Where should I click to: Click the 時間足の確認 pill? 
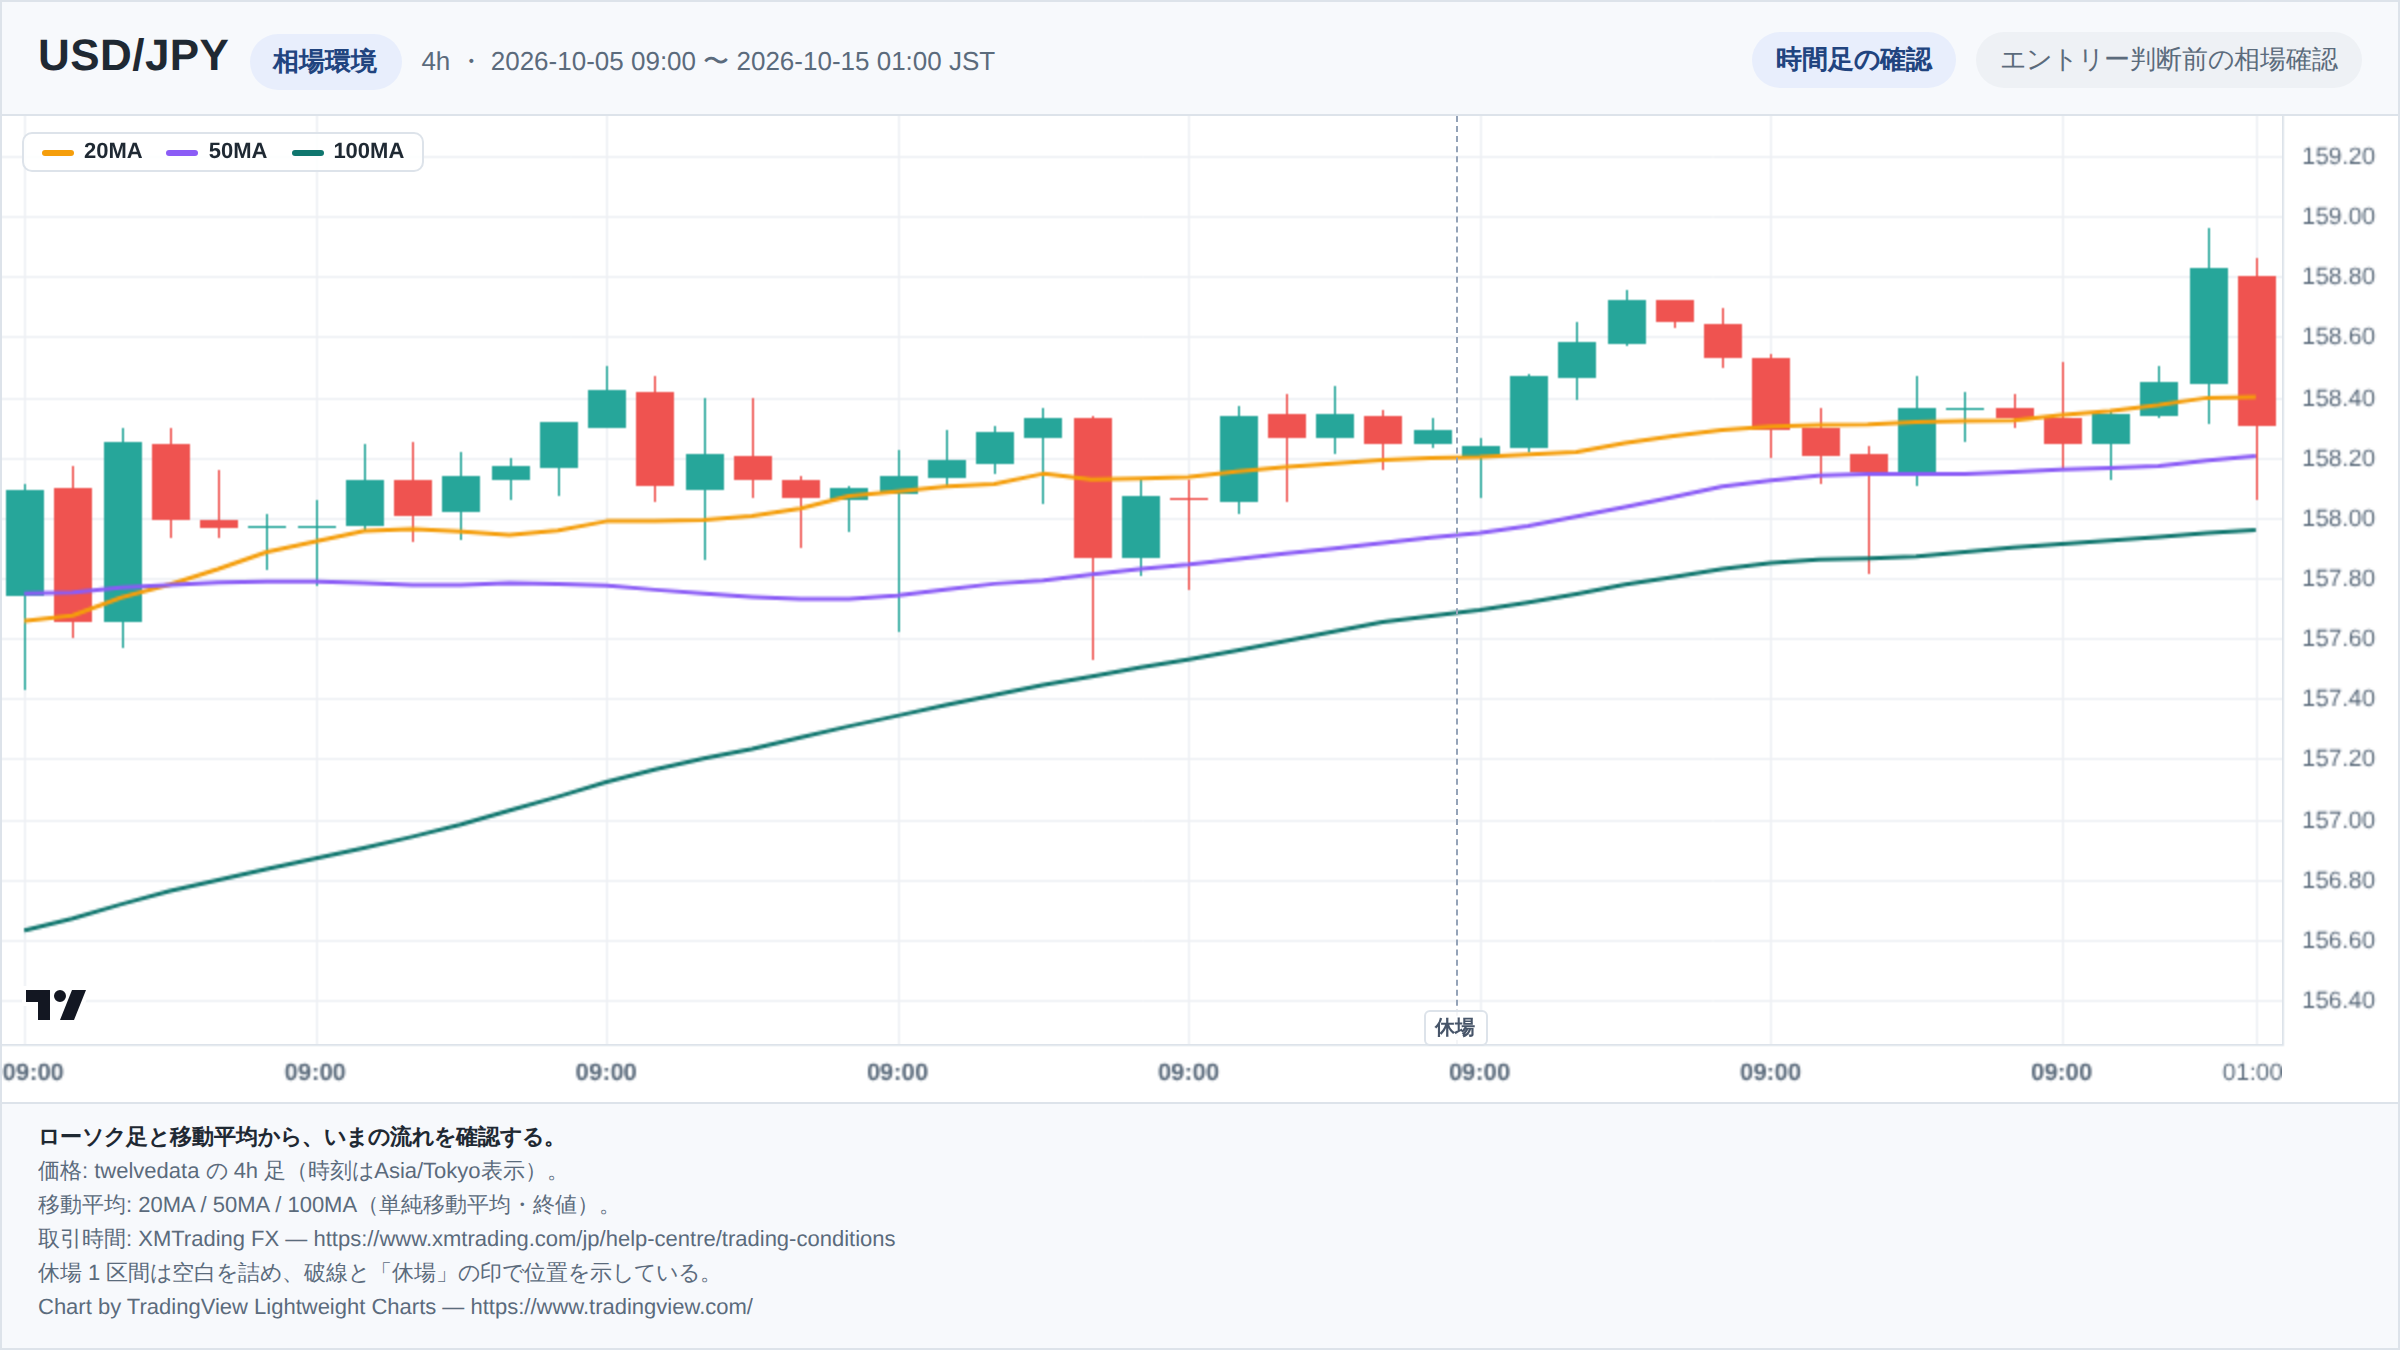point(1853,60)
